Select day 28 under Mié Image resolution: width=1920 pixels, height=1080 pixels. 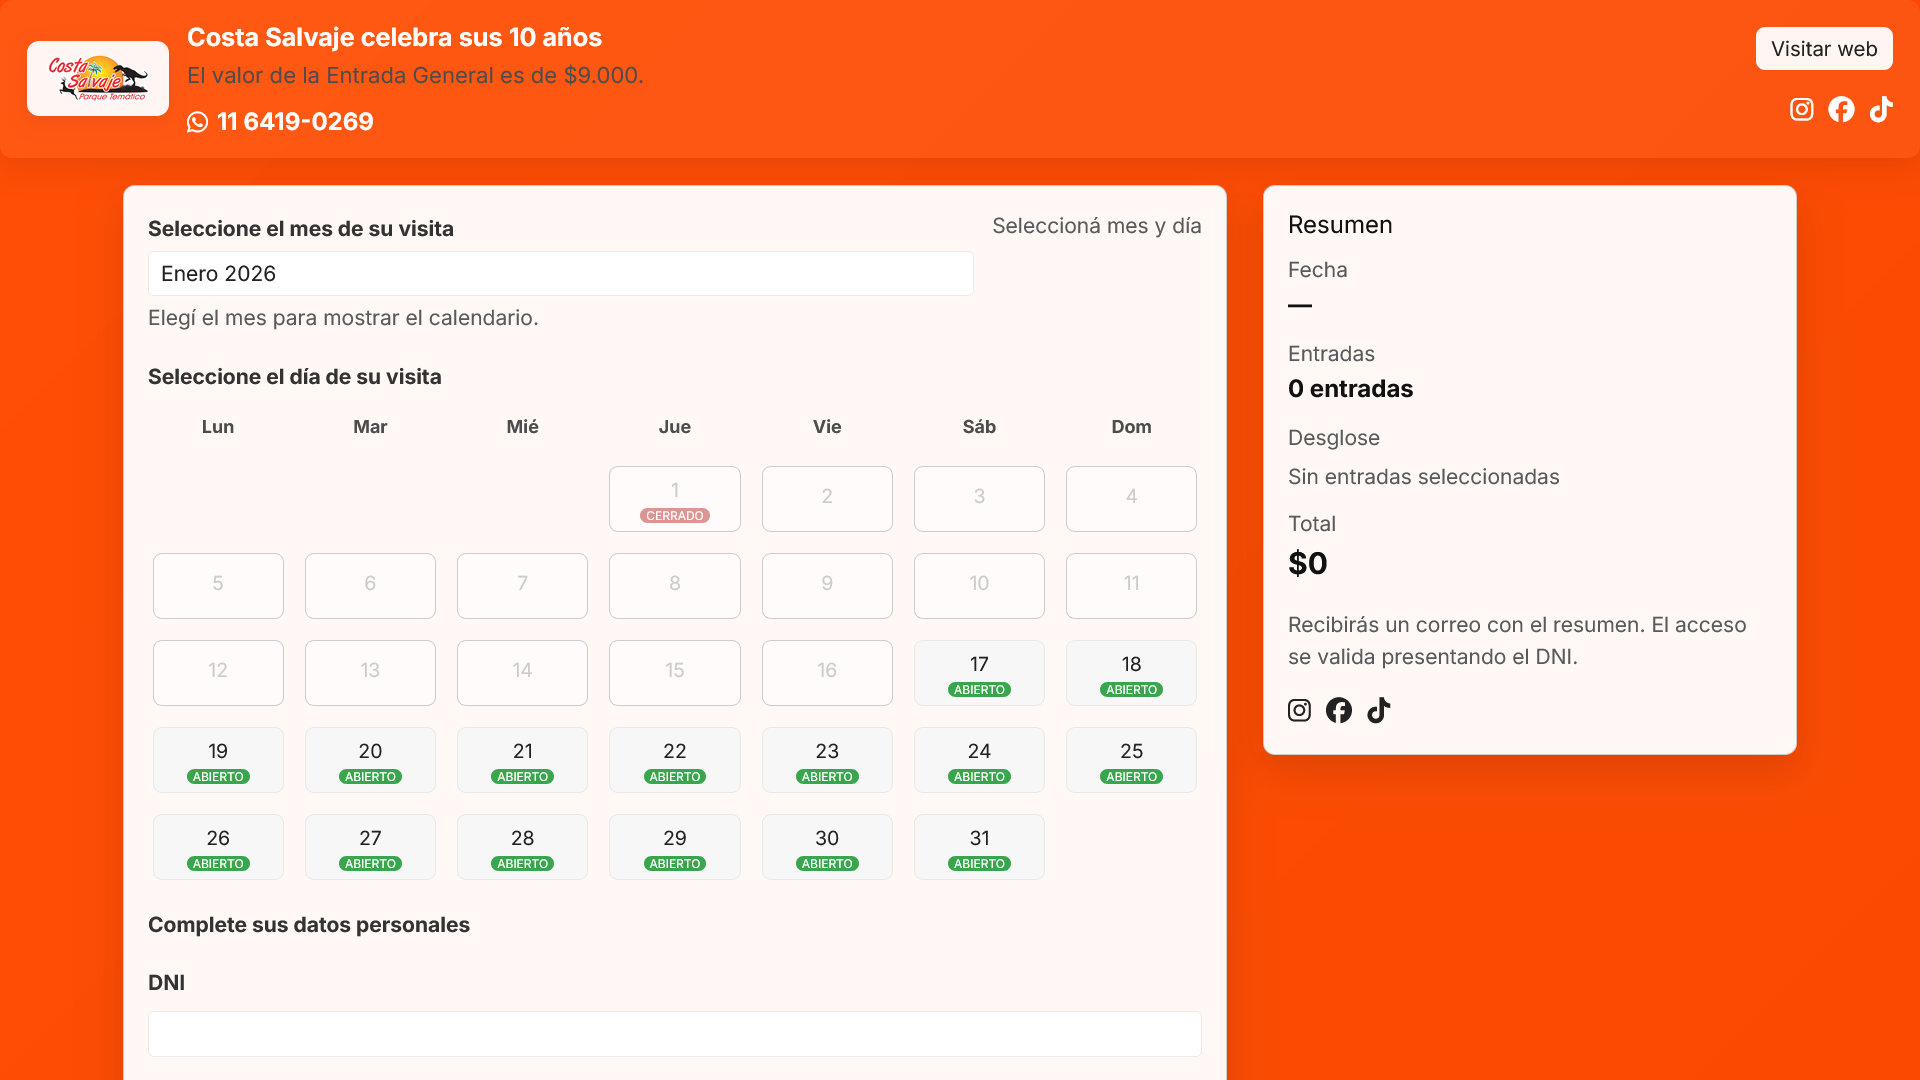click(522, 846)
